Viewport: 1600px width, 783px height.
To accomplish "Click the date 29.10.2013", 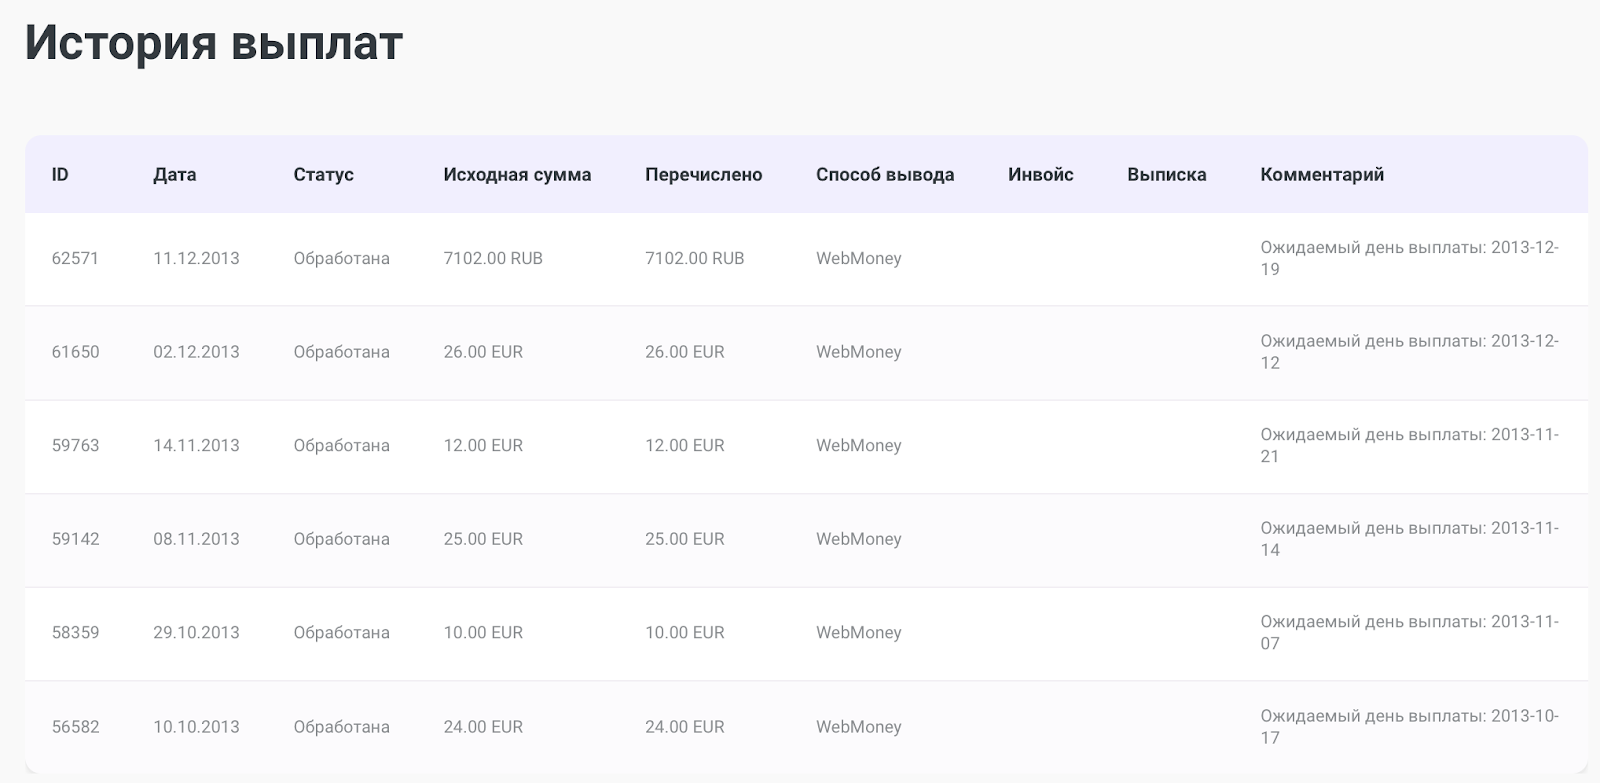I will coord(196,632).
